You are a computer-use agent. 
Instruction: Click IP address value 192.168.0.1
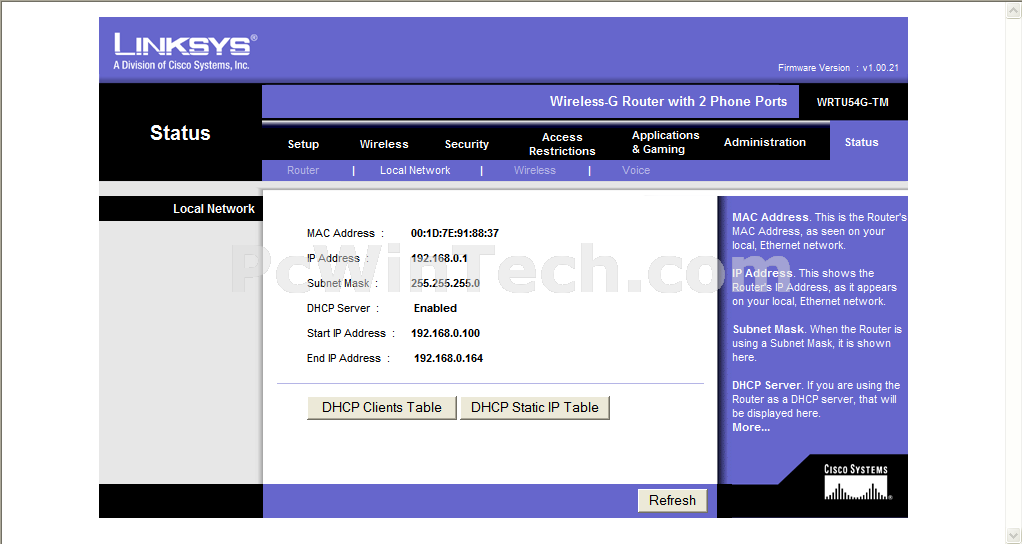[x=439, y=258]
